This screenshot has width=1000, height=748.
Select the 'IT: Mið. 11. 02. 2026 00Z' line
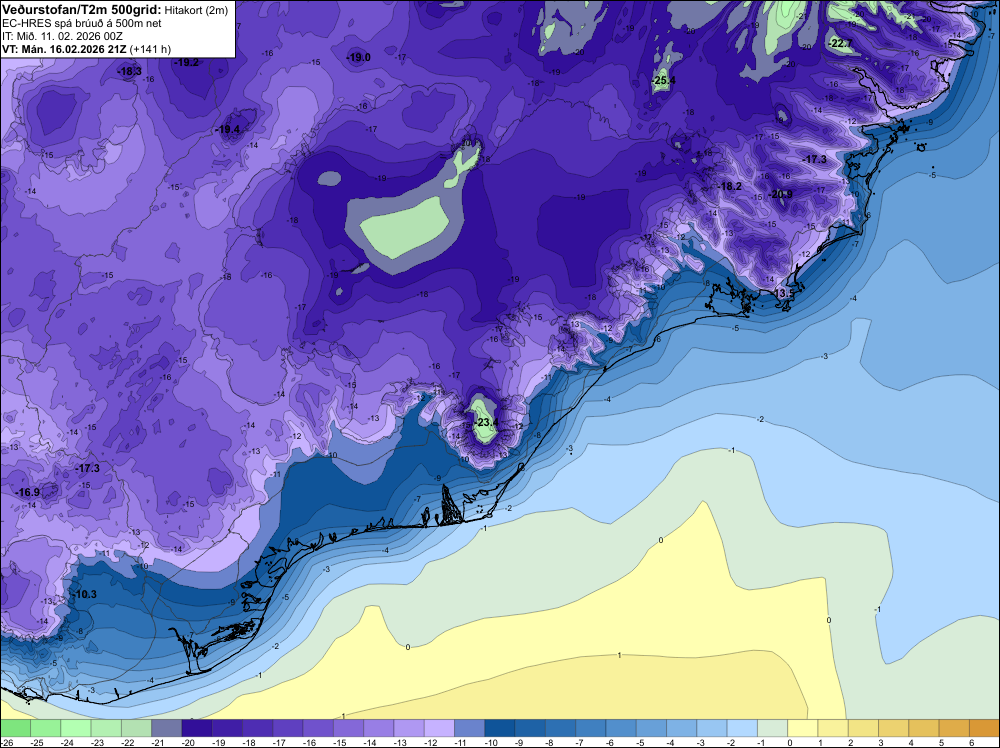pos(62,36)
